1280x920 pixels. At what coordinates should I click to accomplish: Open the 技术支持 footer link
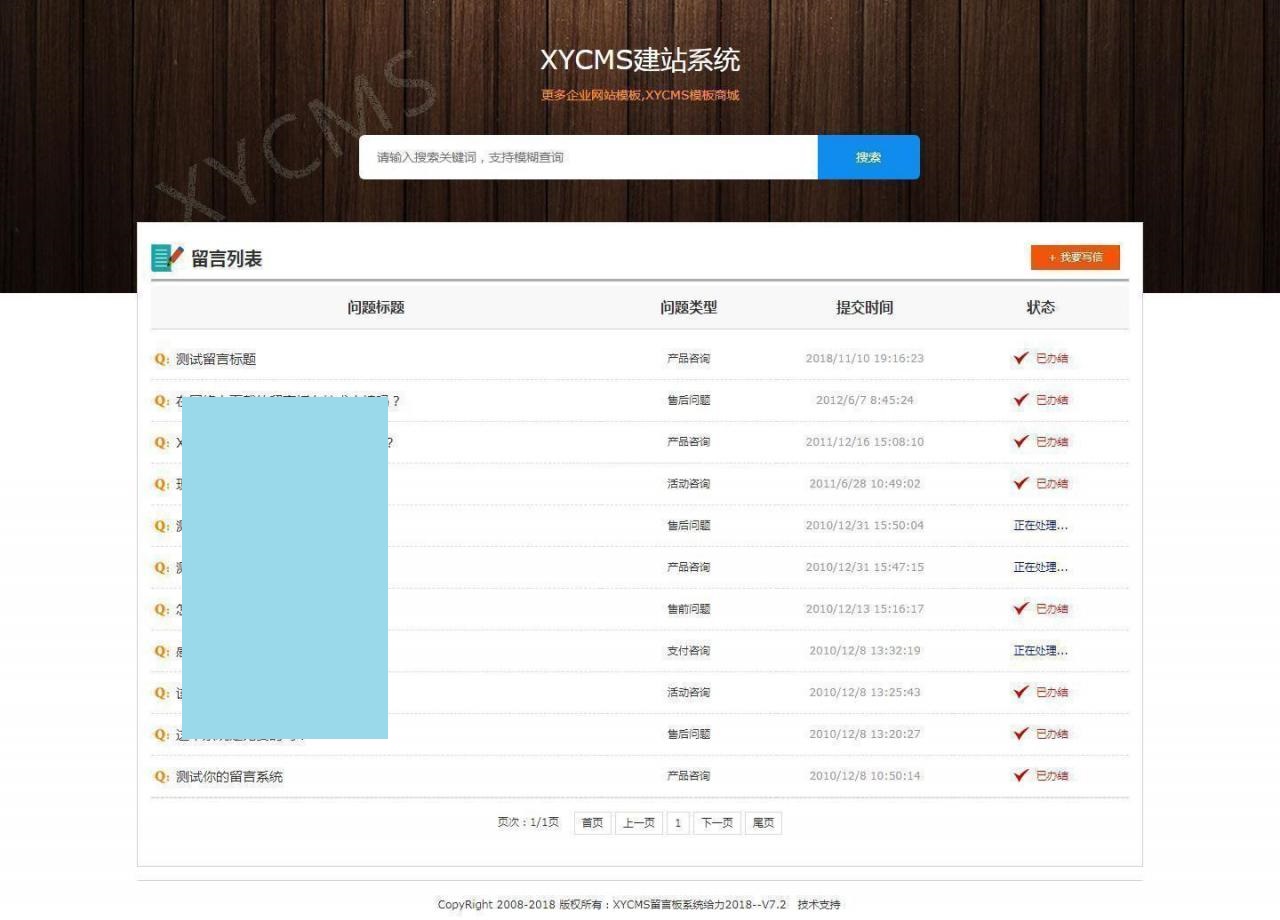tap(819, 905)
